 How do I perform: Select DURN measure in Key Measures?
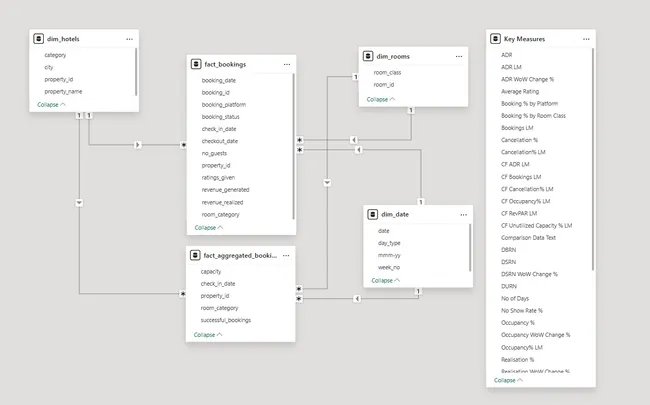pos(509,286)
